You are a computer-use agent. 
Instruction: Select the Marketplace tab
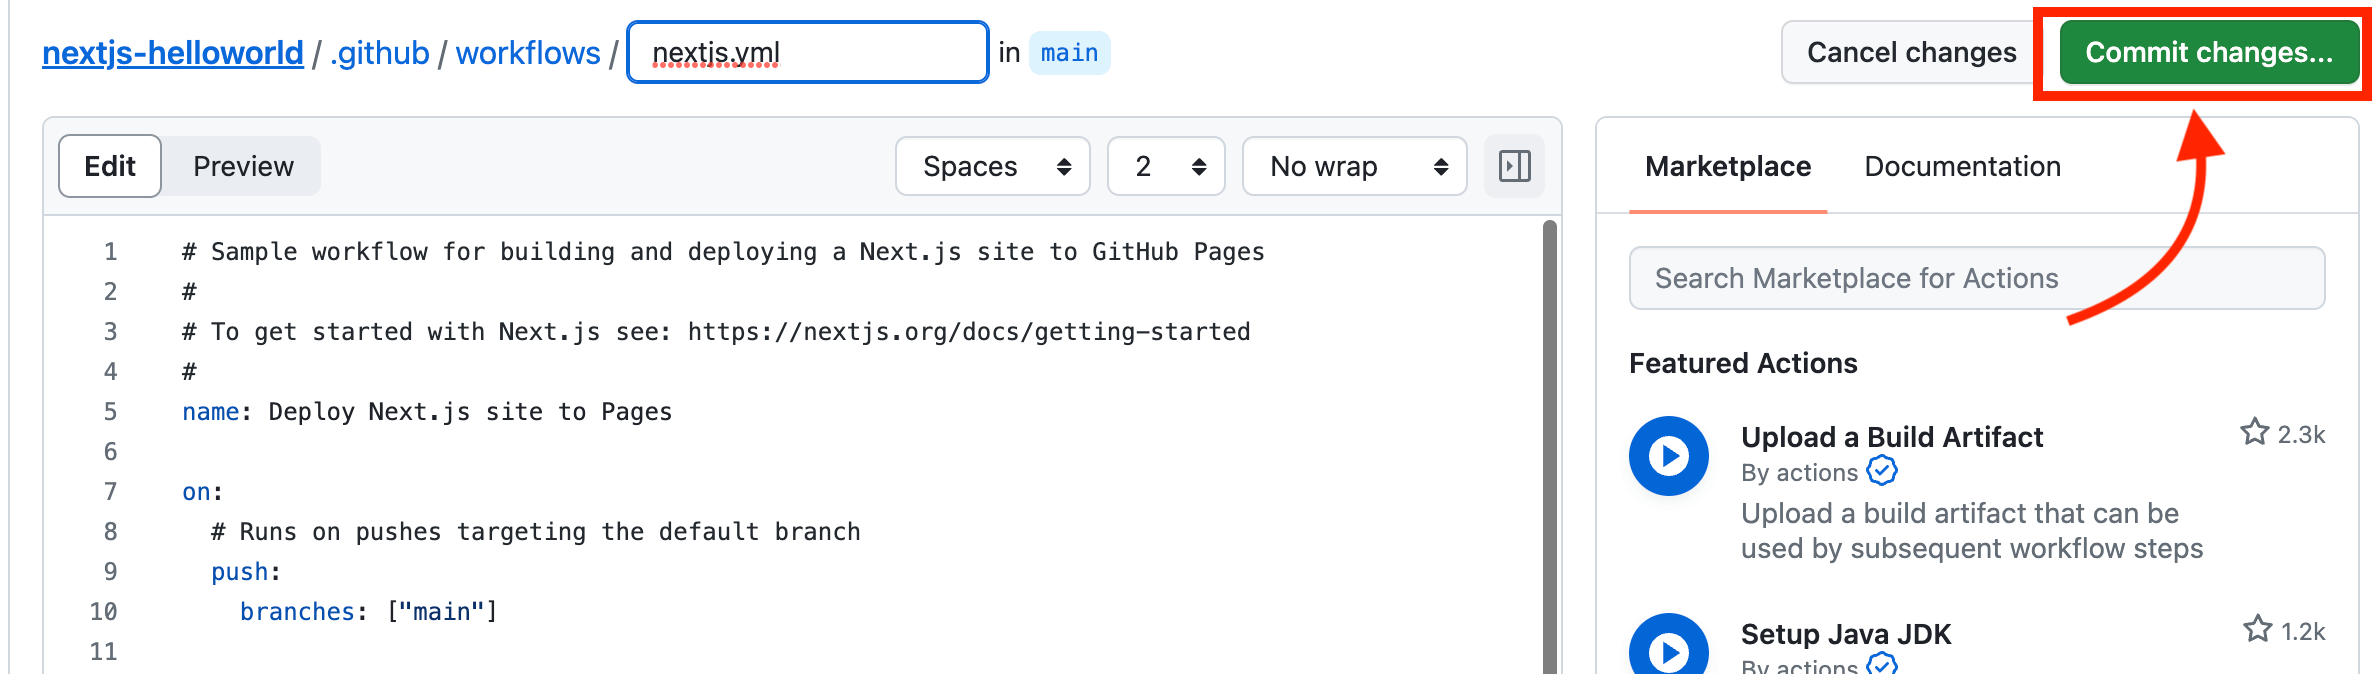1727,166
